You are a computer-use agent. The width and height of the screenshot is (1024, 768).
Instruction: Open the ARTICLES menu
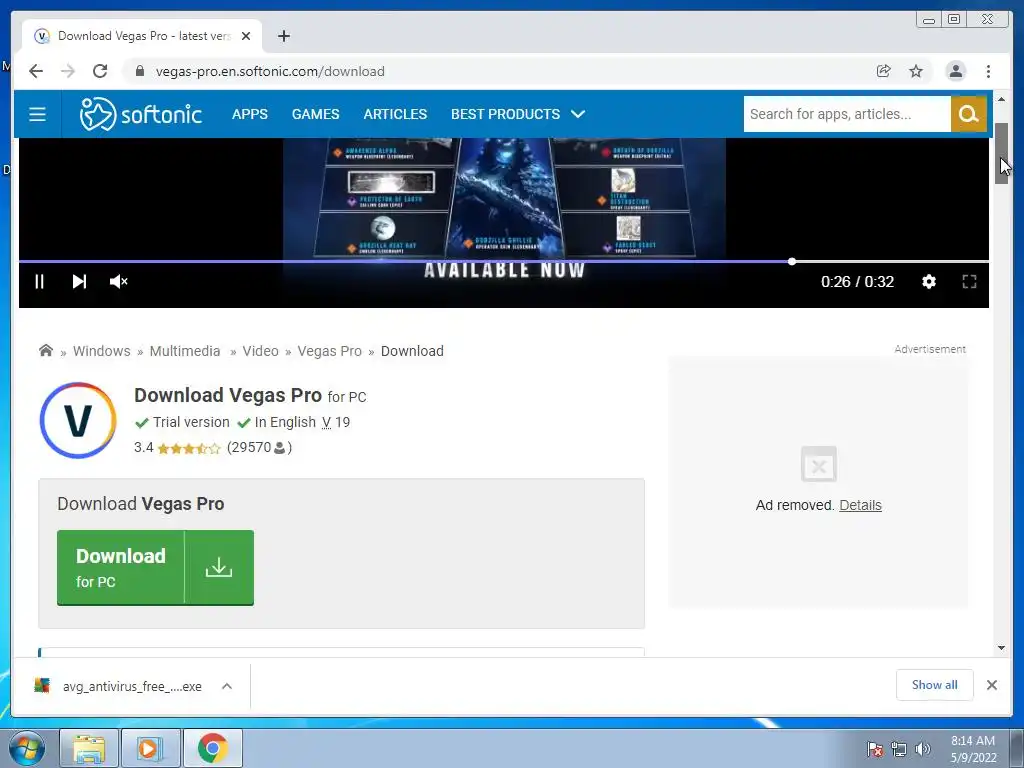395,114
